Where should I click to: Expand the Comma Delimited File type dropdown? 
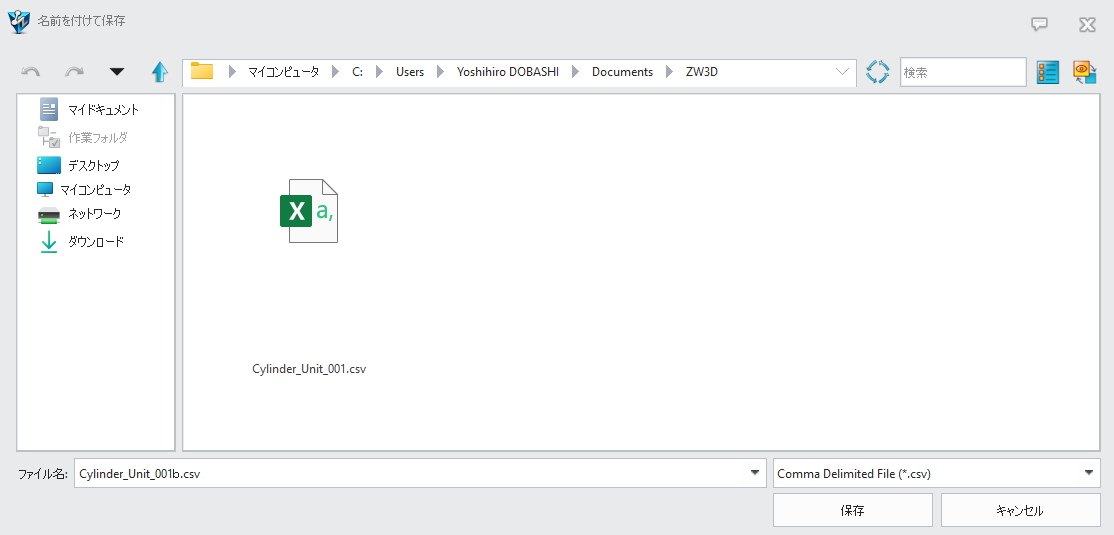(x=1089, y=474)
